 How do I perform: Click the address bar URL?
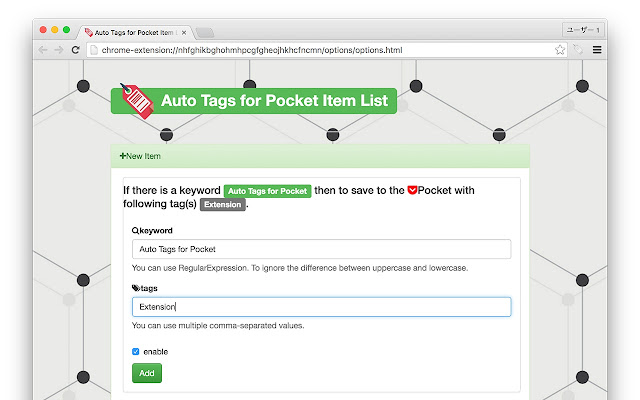tap(252, 50)
